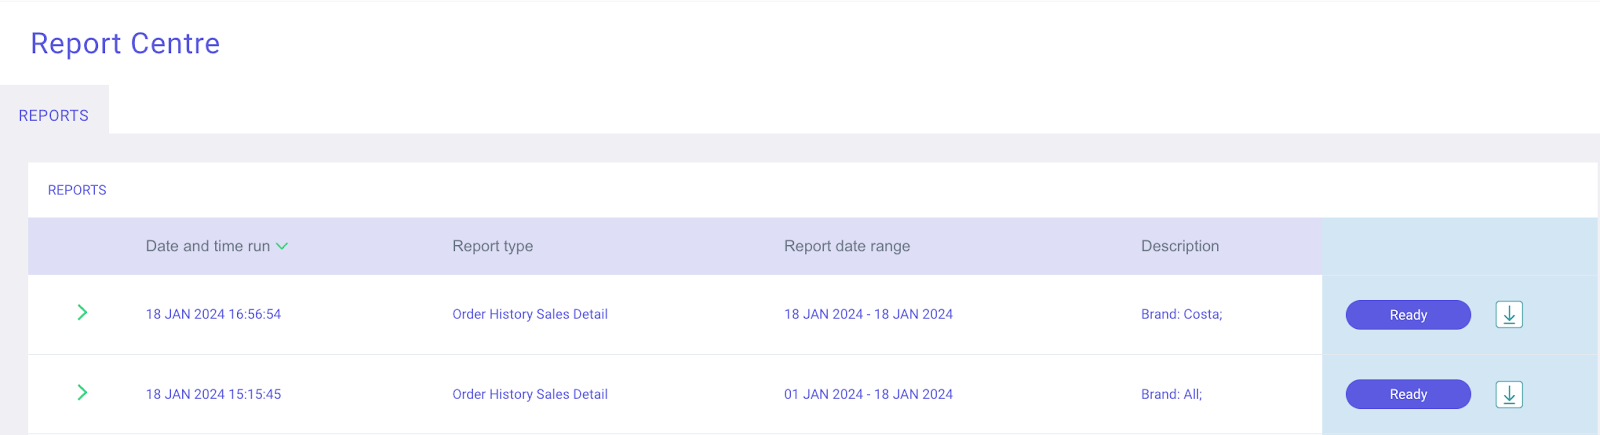
Task: Open the REPORTS tab
Action: click(x=54, y=116)
